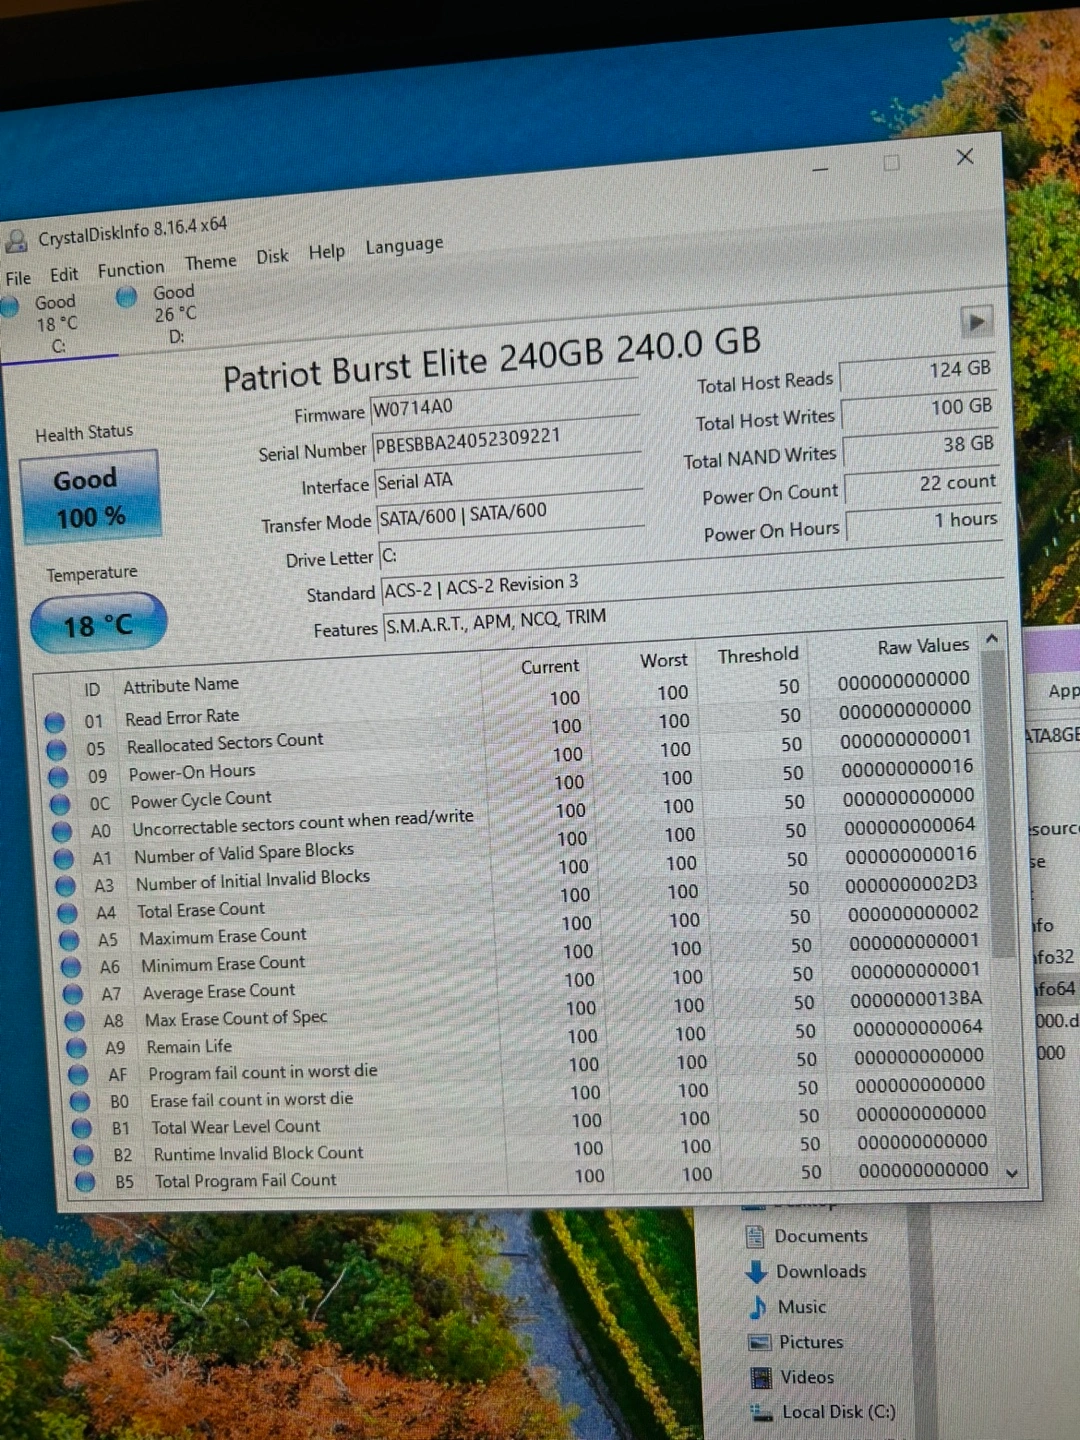Screen dimensions: 1080x1440
Task: Select the status circle beside Total Erase Count
Action: click(68, 913)
